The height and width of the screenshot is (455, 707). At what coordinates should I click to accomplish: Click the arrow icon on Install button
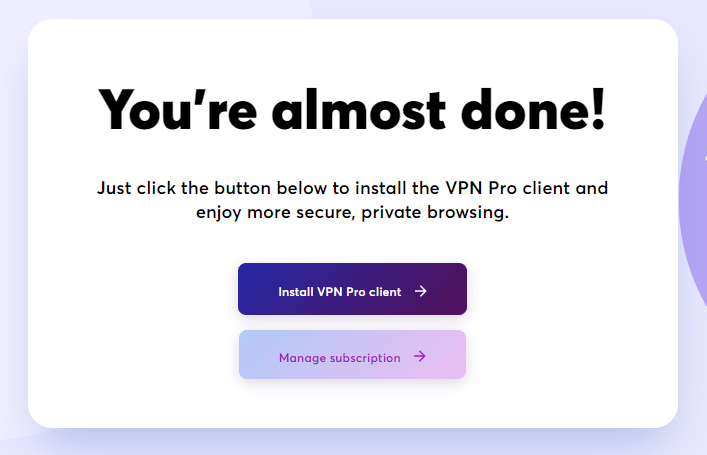(x=421, y=292)
